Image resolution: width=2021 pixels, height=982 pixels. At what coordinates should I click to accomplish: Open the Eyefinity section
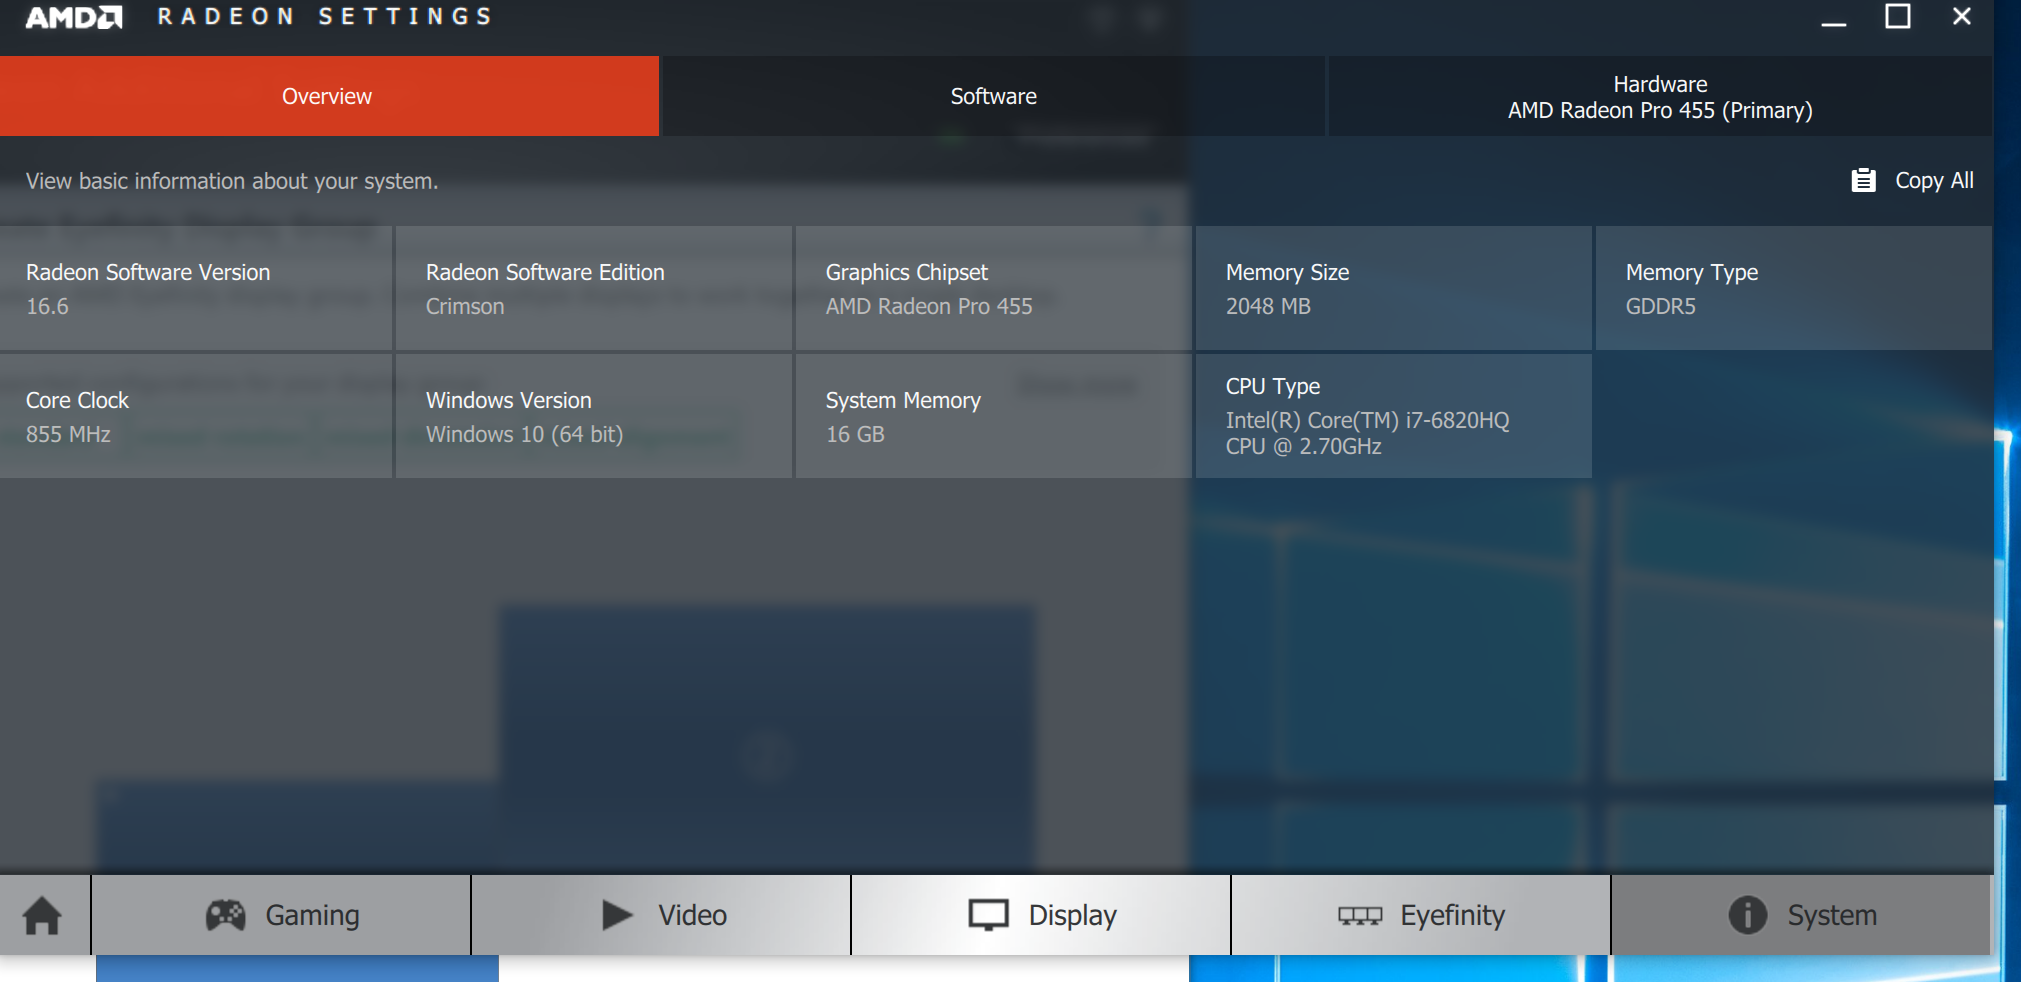(1421, 915)
